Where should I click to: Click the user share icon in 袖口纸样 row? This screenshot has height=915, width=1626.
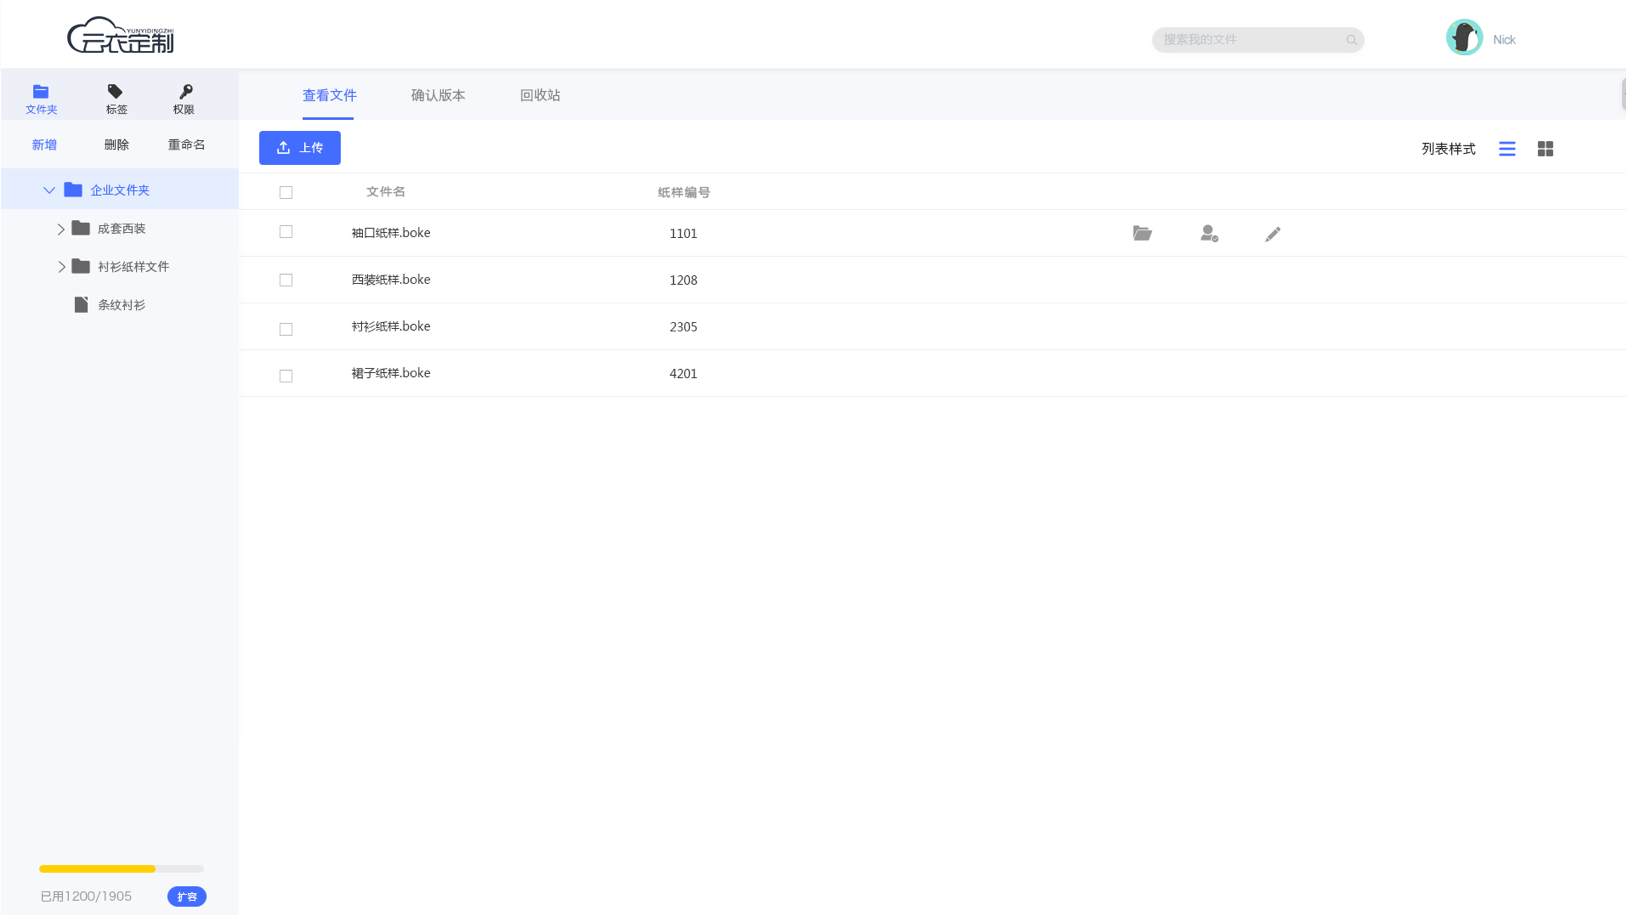click(1209, 233)
